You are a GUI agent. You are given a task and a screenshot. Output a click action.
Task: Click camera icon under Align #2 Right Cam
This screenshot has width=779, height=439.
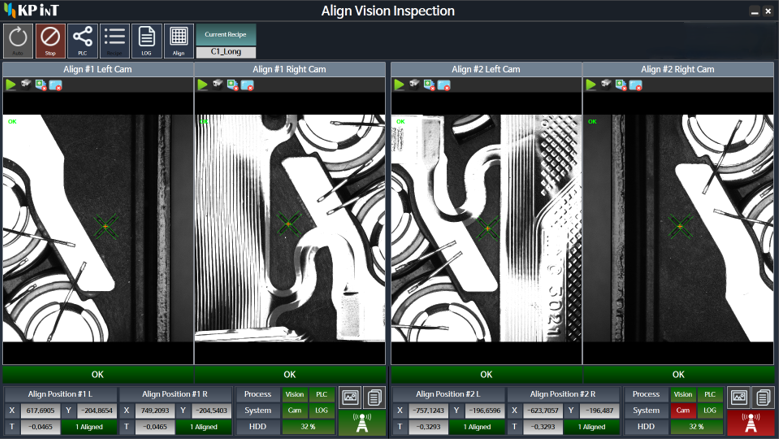606,84
